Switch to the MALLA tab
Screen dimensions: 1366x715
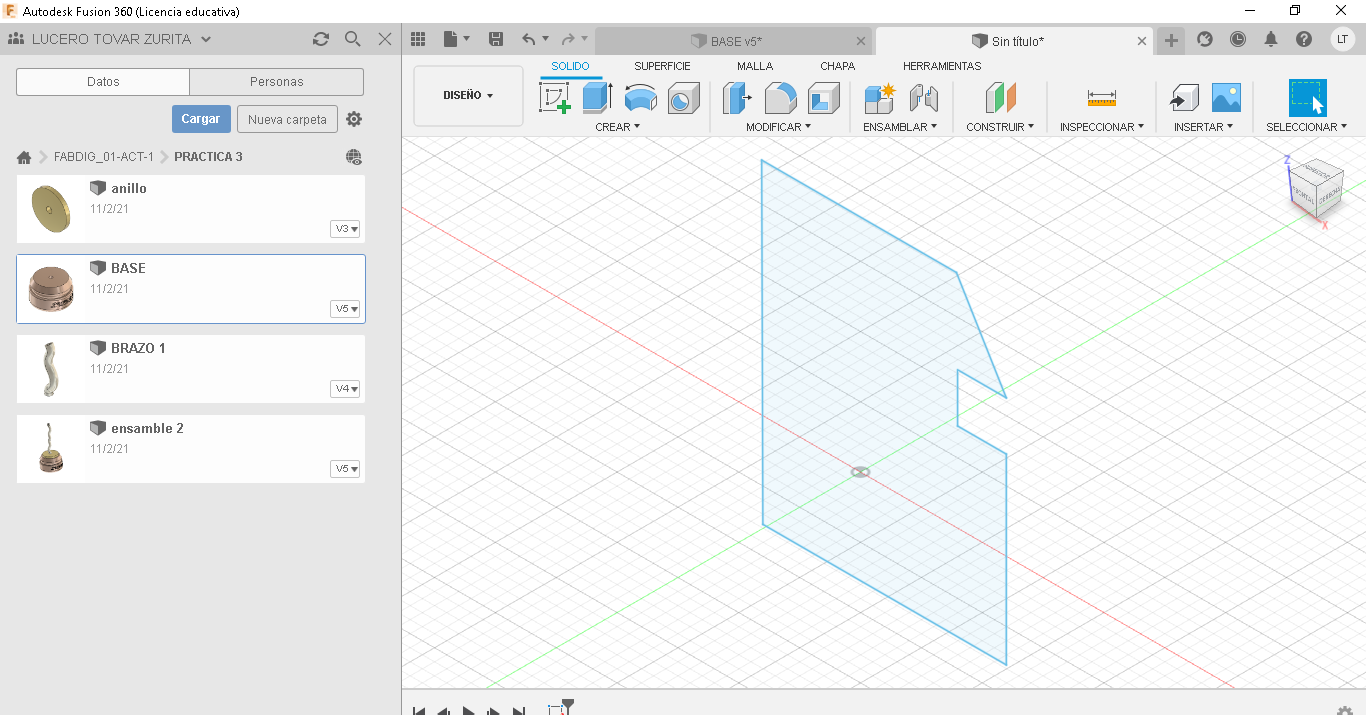755,66
